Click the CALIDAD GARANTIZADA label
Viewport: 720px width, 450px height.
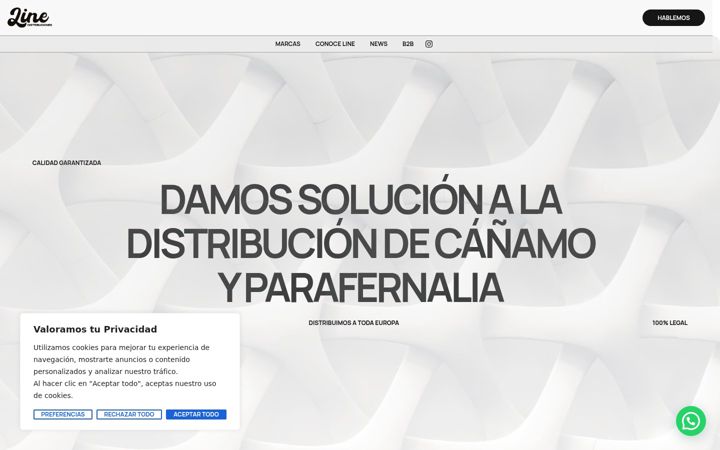pos(67,163)
